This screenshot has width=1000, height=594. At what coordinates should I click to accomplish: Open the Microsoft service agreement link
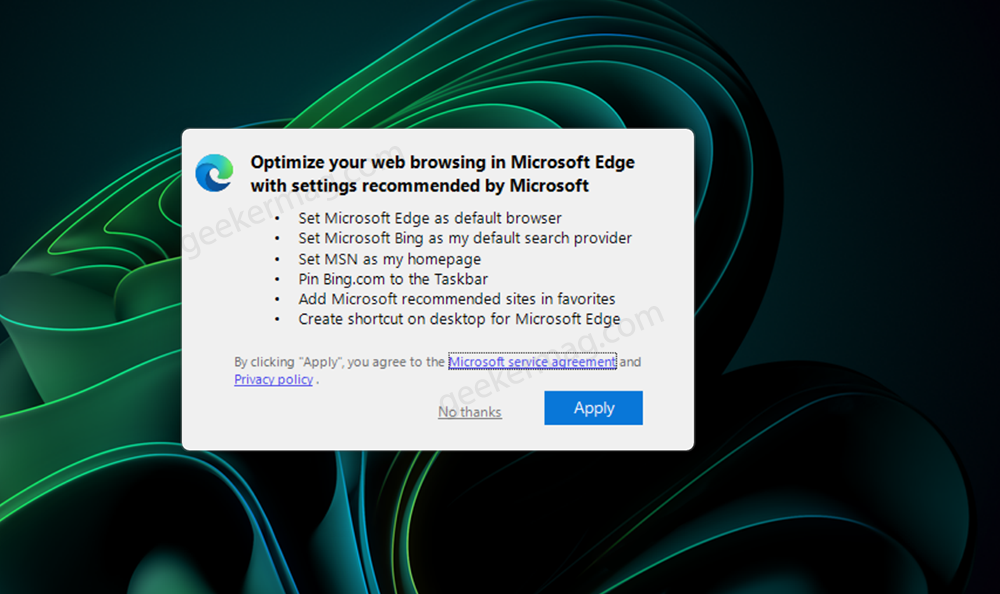point(533,362)
